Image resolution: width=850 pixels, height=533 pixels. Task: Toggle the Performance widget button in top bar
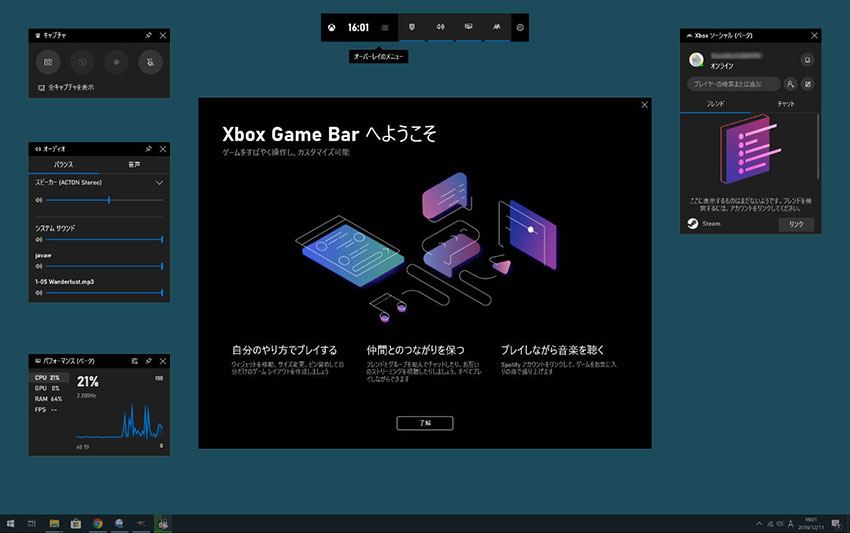468,27
